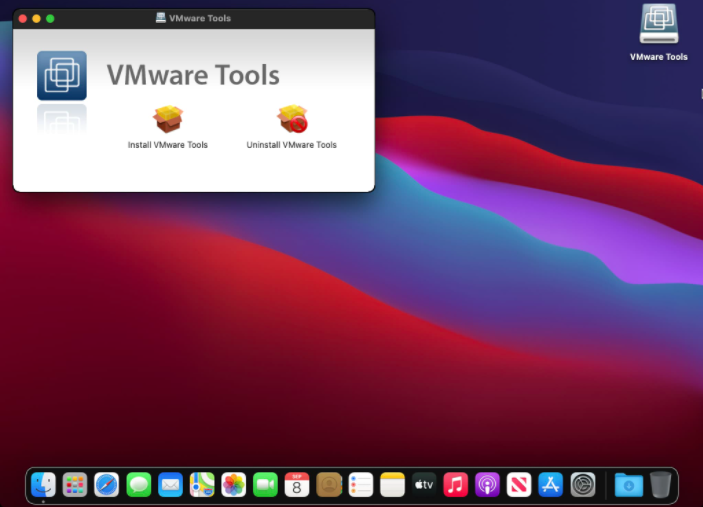Launch Maps from the Dock
The width and height of the screenshot is (703, 507).
[202, 485]
